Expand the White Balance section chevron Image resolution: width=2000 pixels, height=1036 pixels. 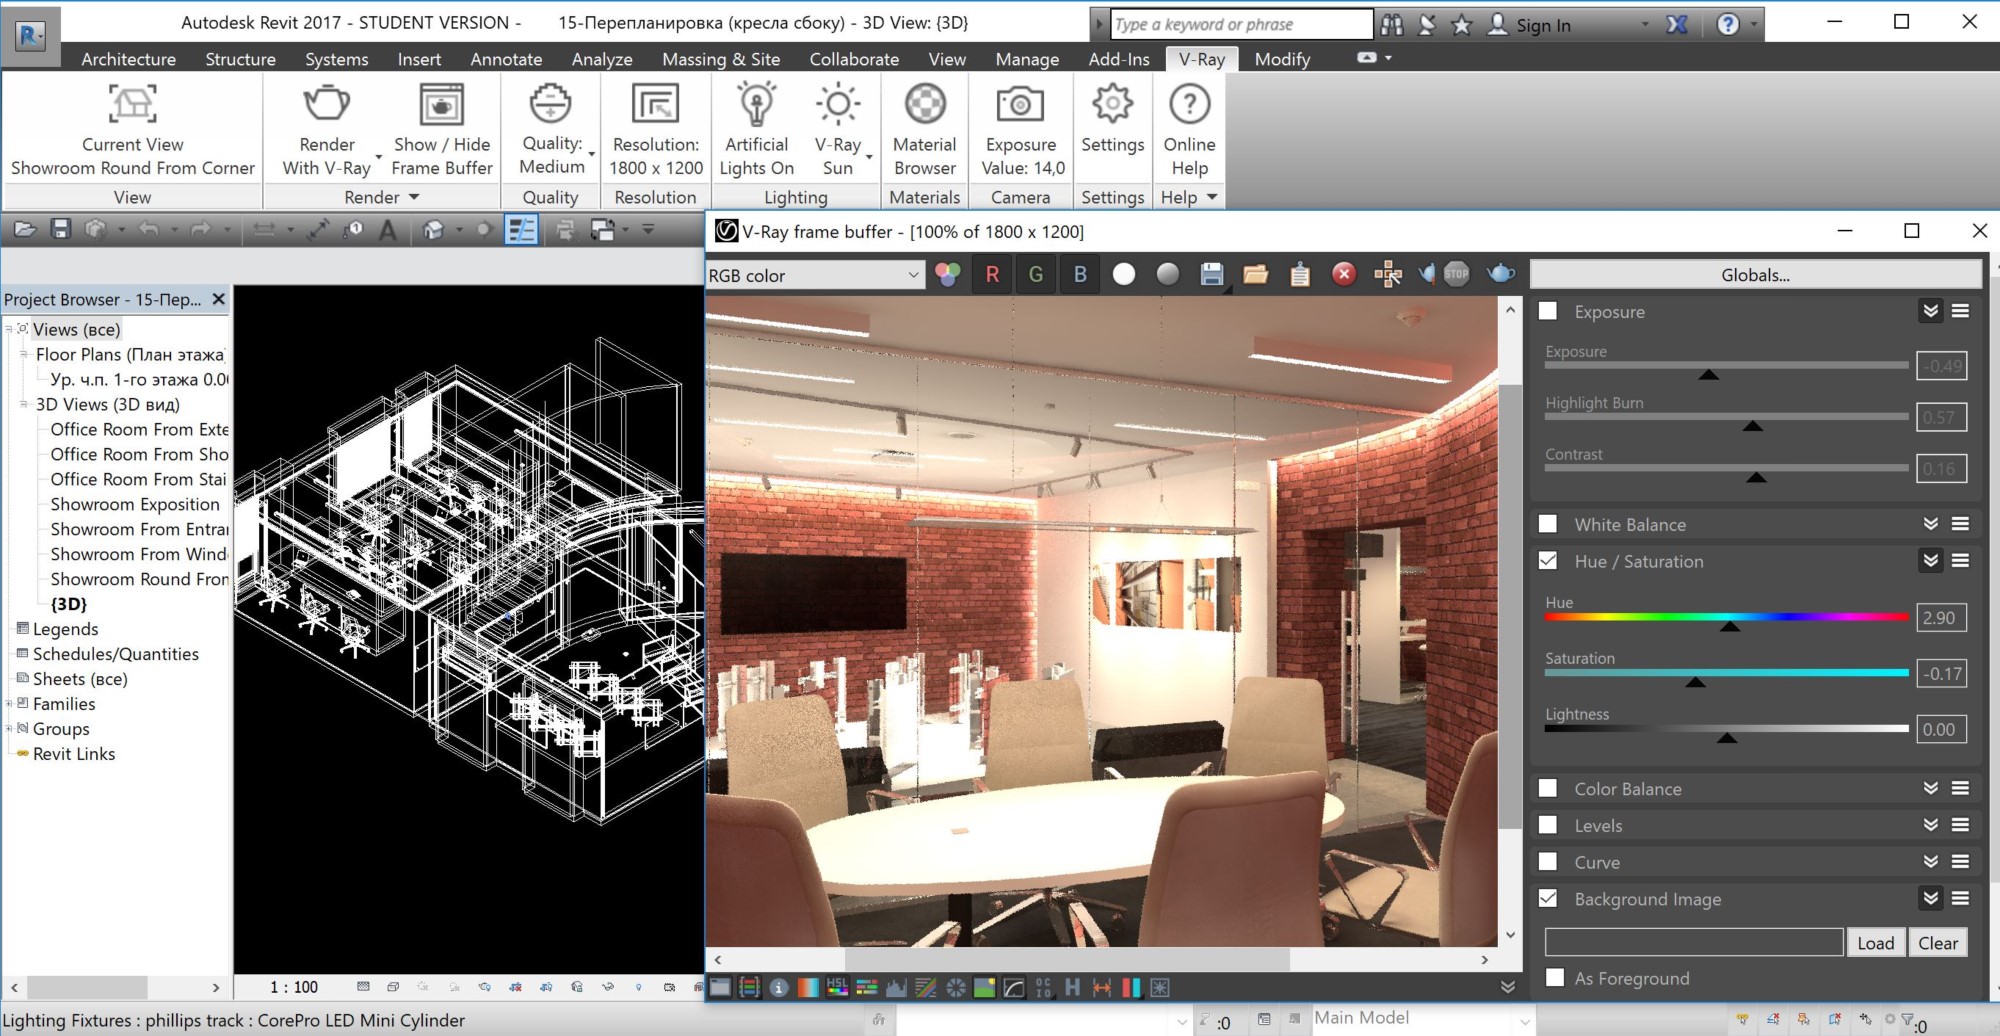pos(1931,524)
